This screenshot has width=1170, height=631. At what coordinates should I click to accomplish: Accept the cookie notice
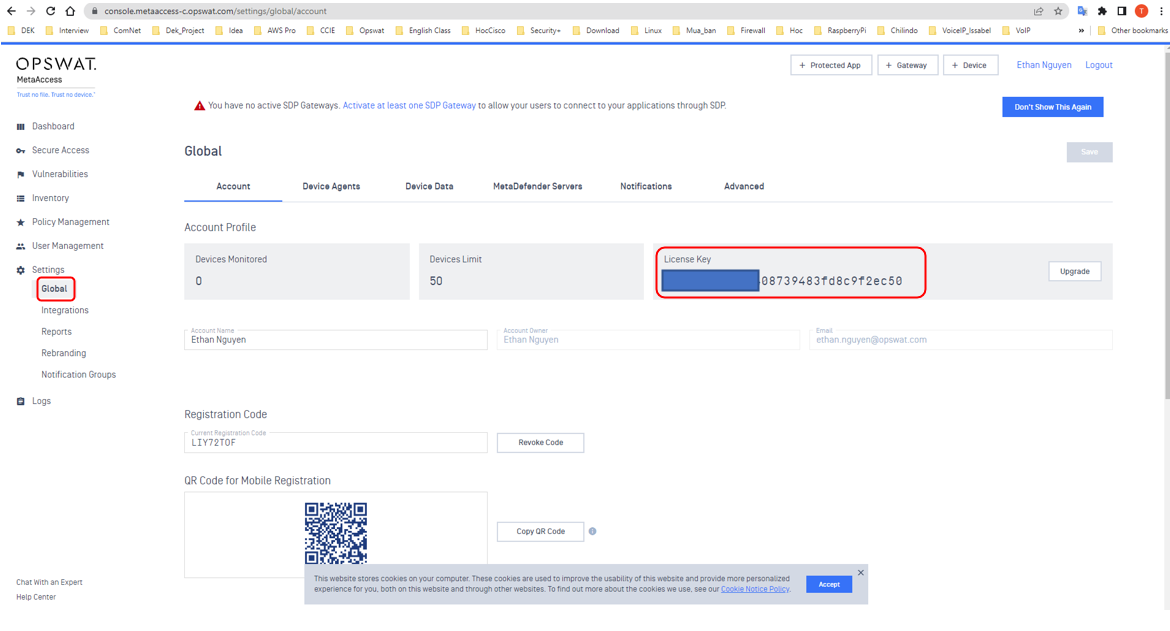coord(829,584)
